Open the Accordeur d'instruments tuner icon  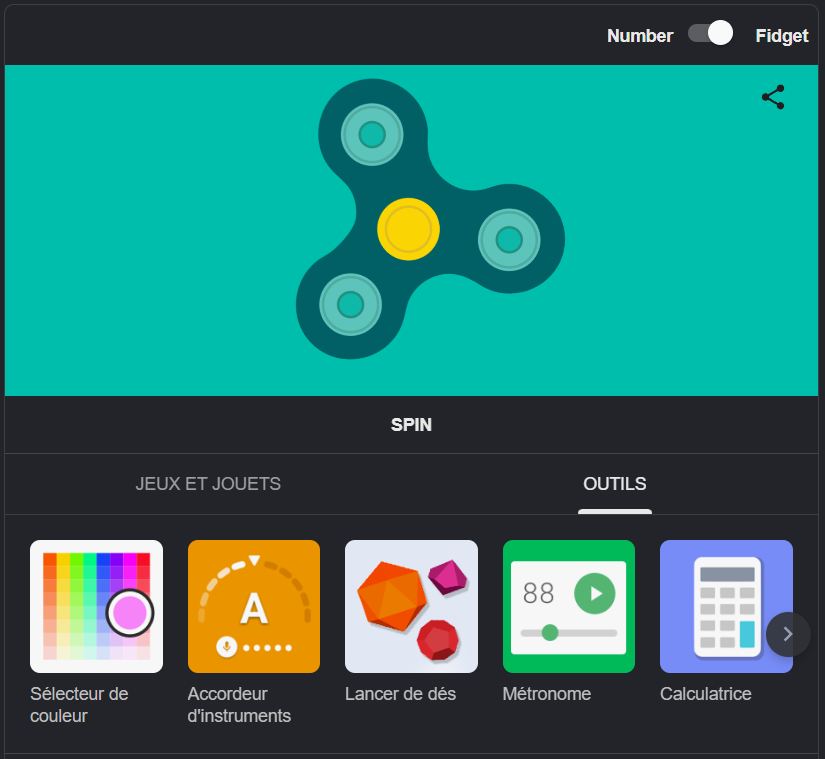pos(254,606)
